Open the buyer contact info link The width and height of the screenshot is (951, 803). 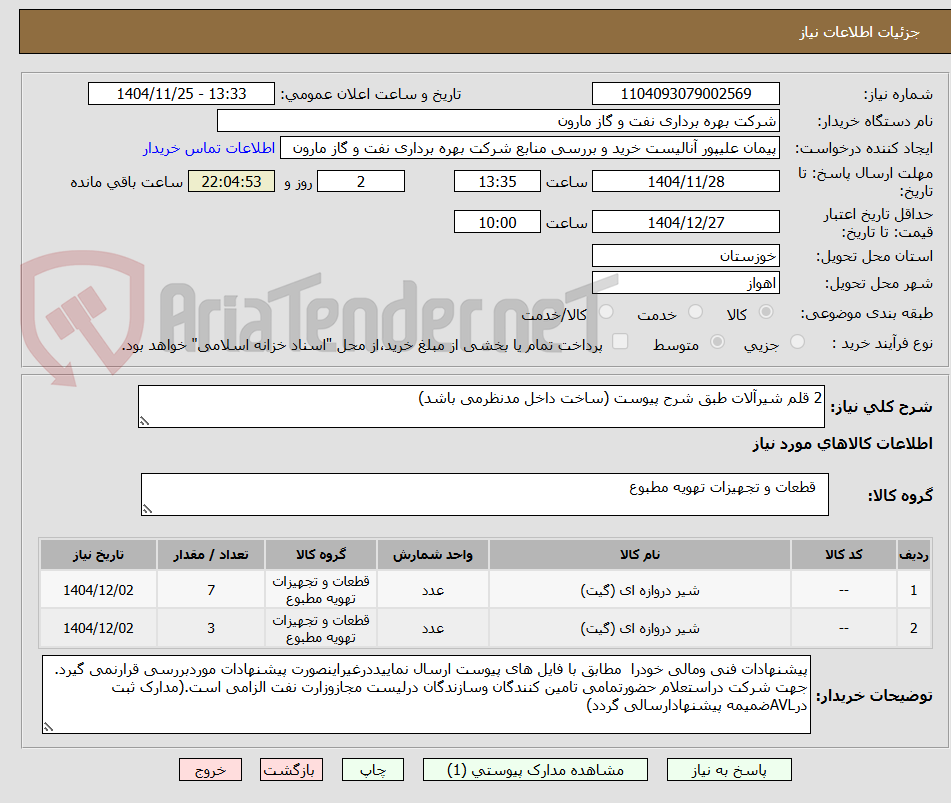[209, 149]
